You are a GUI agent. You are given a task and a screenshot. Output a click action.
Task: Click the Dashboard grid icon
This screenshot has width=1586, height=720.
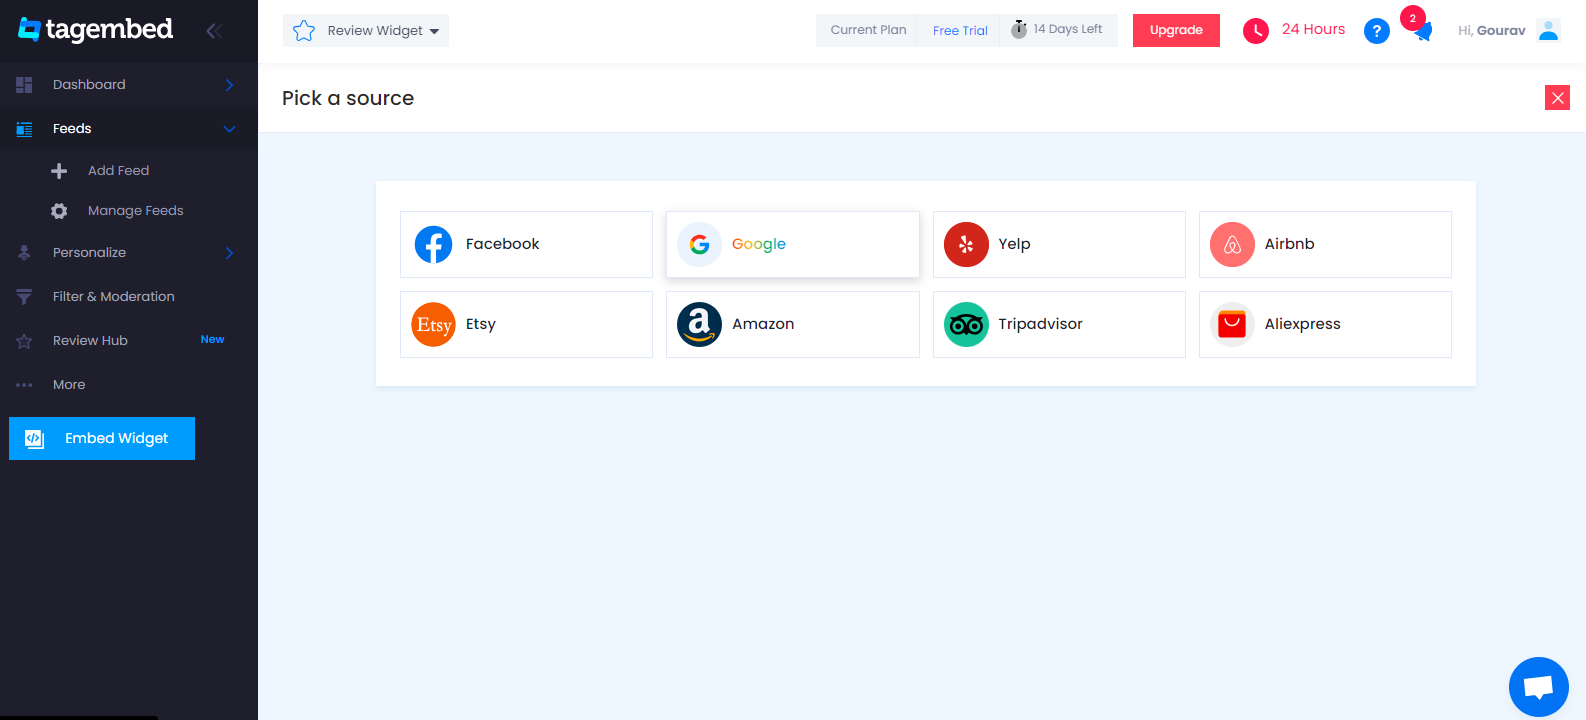click(x=24, y=85)
